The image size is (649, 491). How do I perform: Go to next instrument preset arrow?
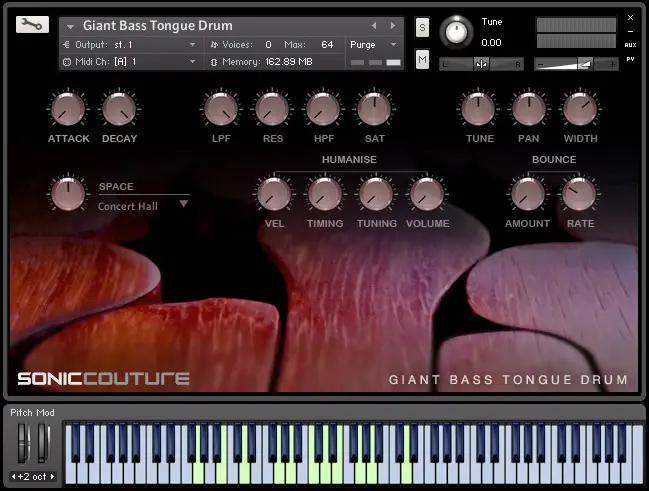click(x=392, y=26)
